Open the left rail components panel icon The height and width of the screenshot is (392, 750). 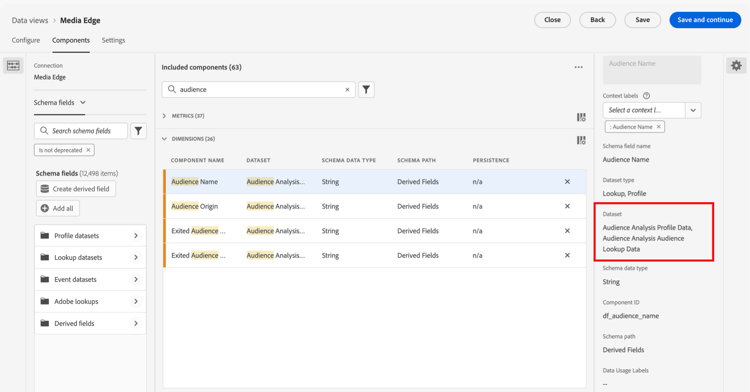tap(13, 65)
